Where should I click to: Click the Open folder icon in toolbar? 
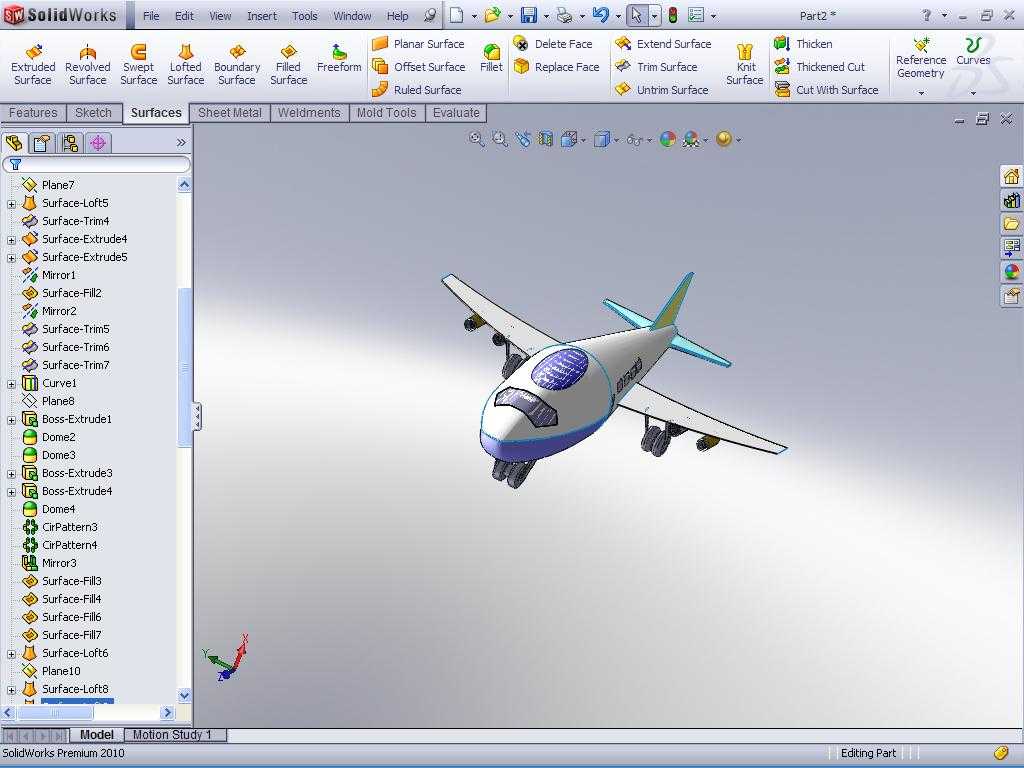point(492,16)
